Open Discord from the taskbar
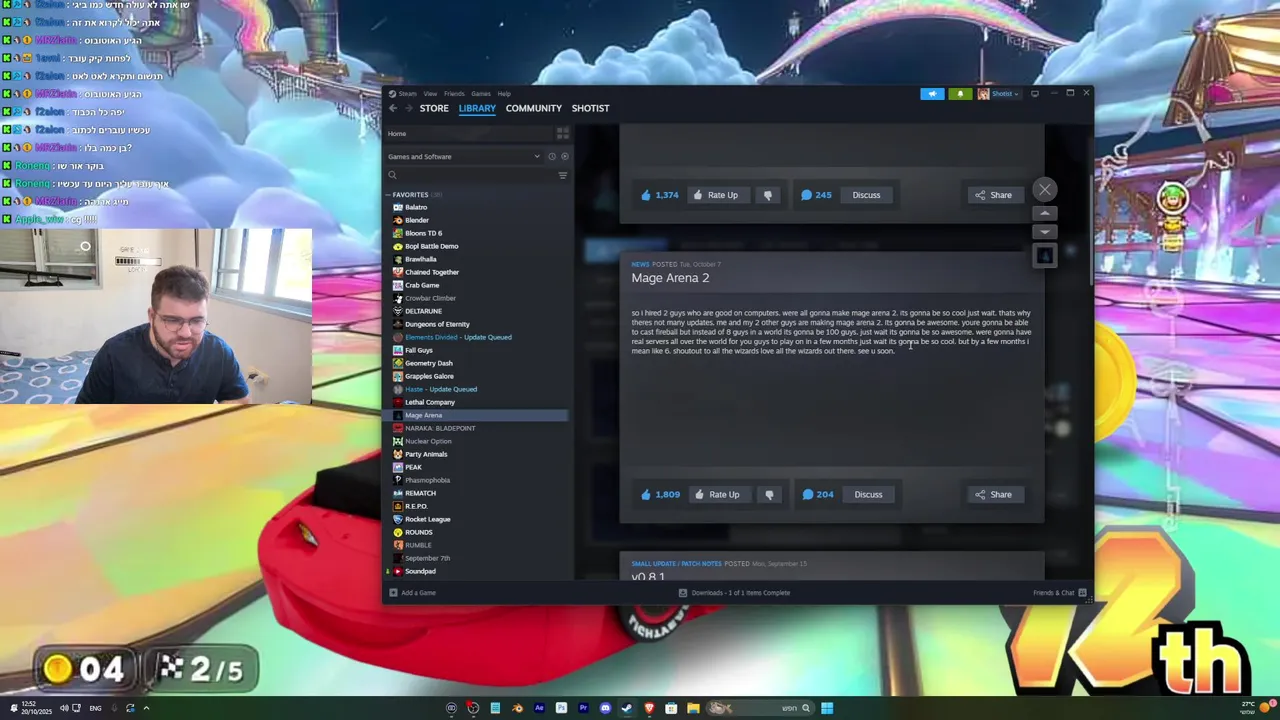This screenshot has height=720, width=1280. [605, 708]
